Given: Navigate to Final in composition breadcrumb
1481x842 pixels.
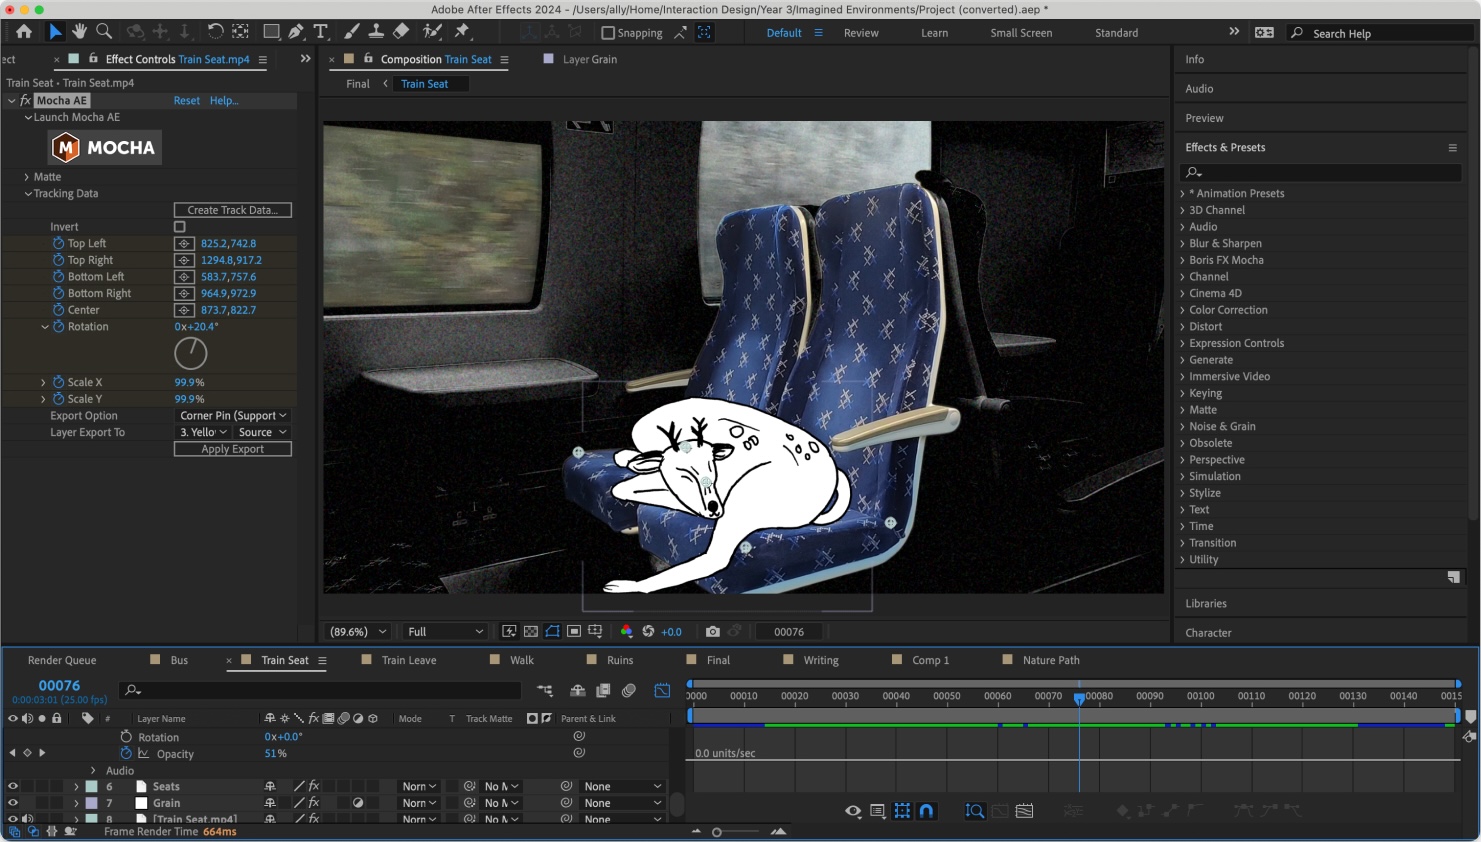Looking at the screenshot, I should click(358, 84).
